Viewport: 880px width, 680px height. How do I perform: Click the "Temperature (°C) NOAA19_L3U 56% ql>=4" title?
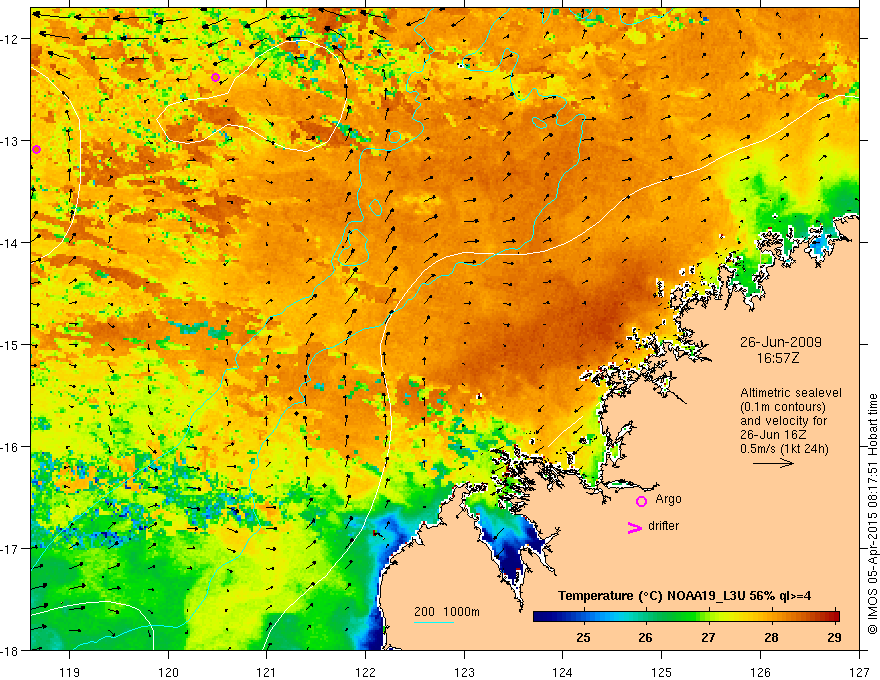coord(684,596)
